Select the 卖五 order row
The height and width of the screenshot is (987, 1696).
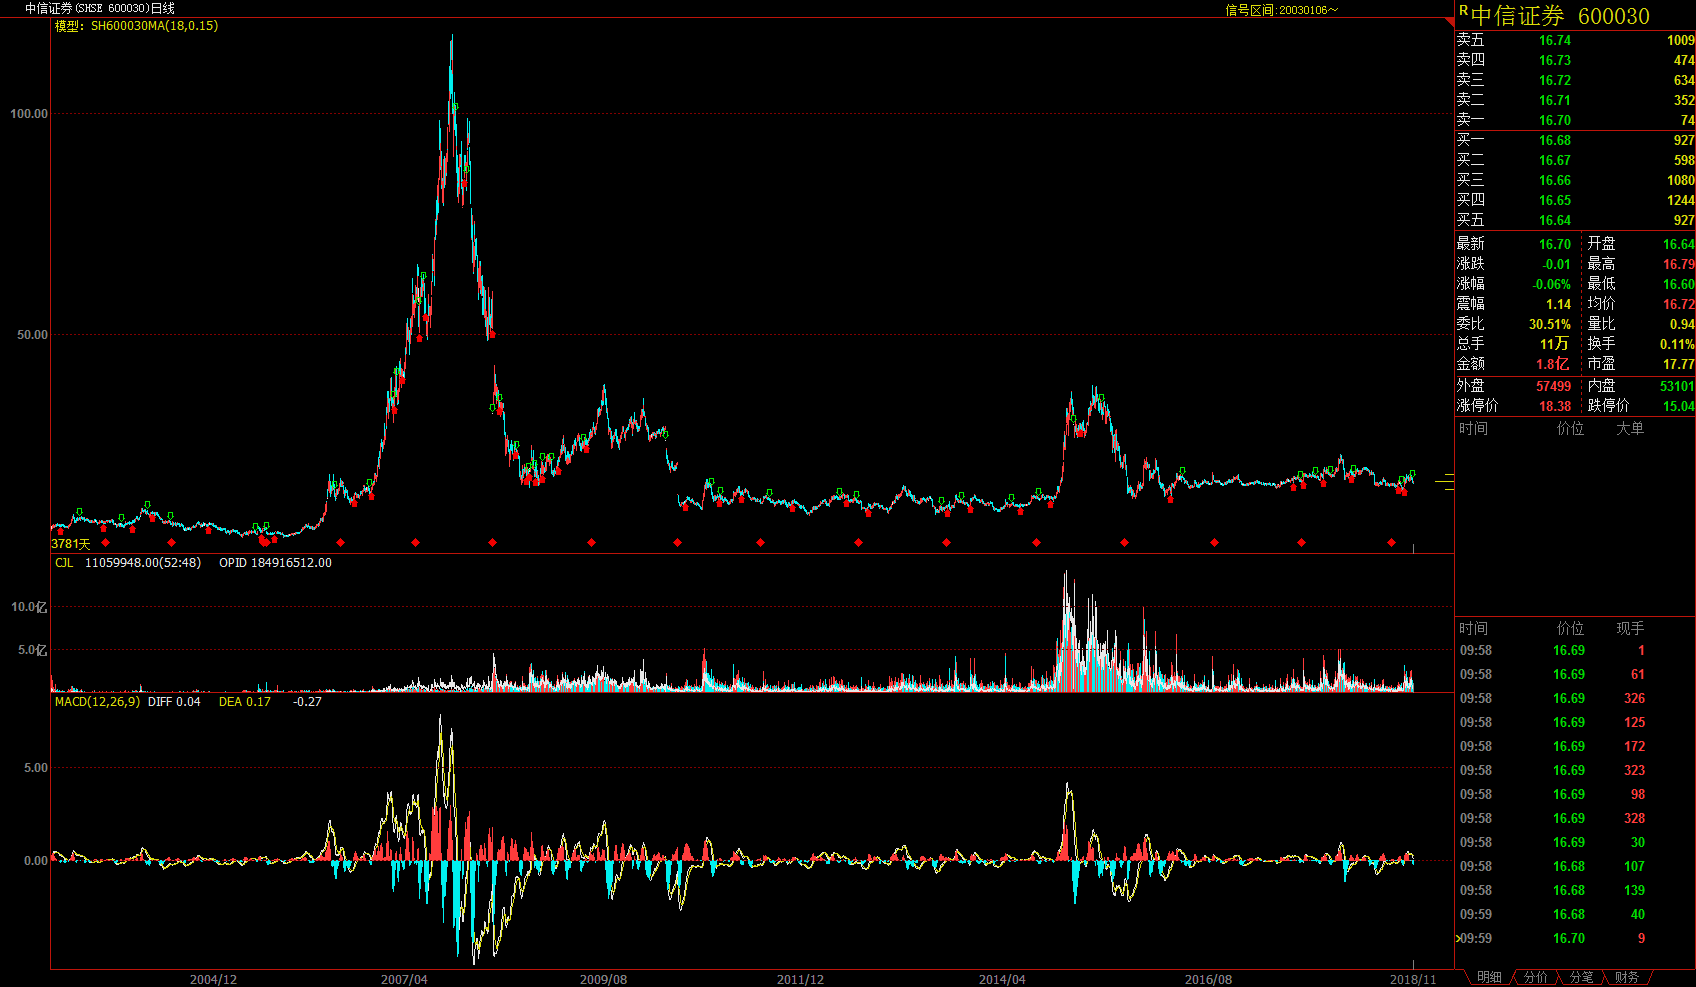(x=1575, y=40)
